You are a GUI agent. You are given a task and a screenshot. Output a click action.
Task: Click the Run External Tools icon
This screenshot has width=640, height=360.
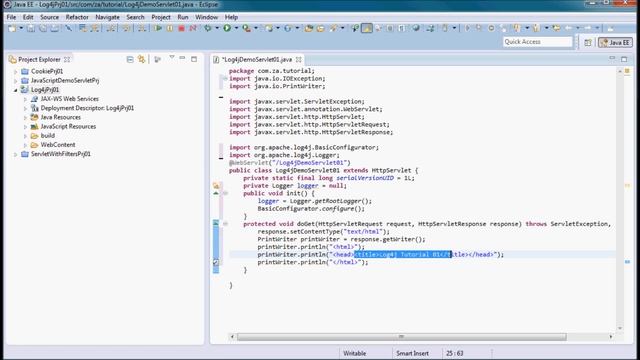[x=246, y=28]
